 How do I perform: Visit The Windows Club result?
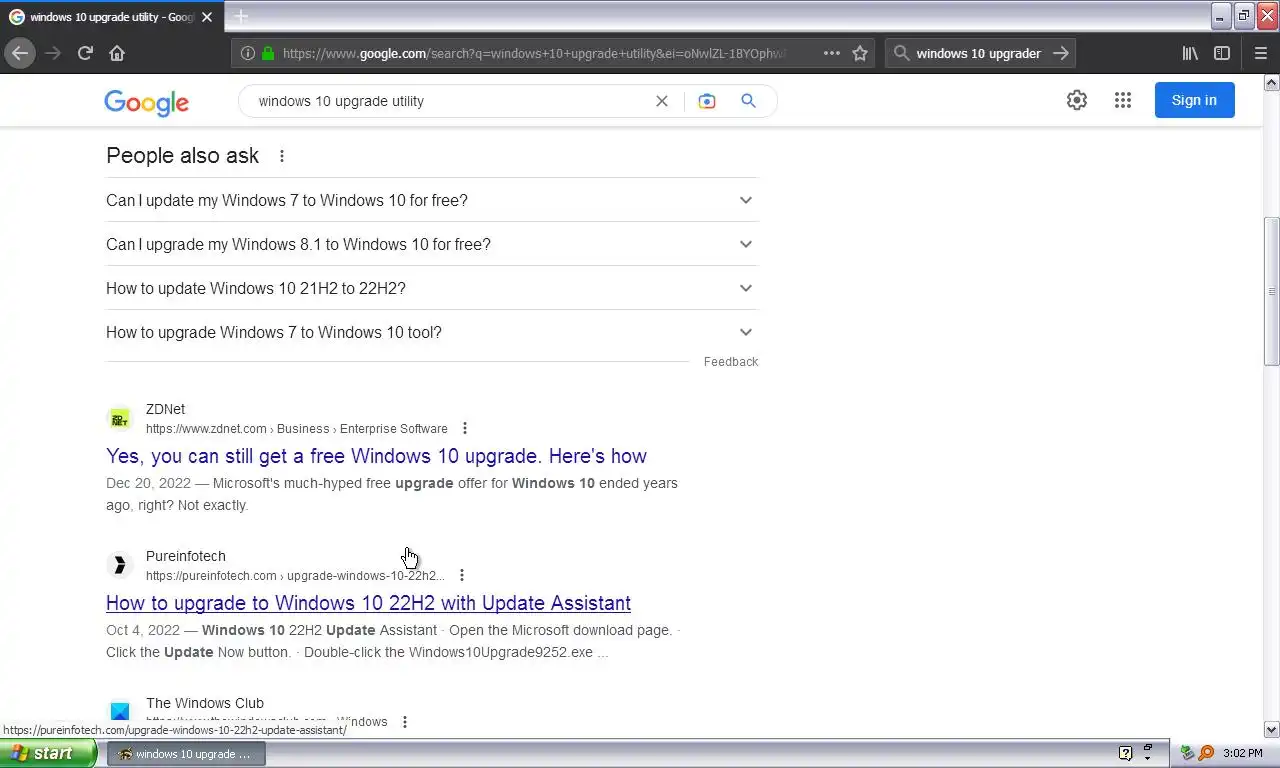pyautogui.click(x=205, y=703)
